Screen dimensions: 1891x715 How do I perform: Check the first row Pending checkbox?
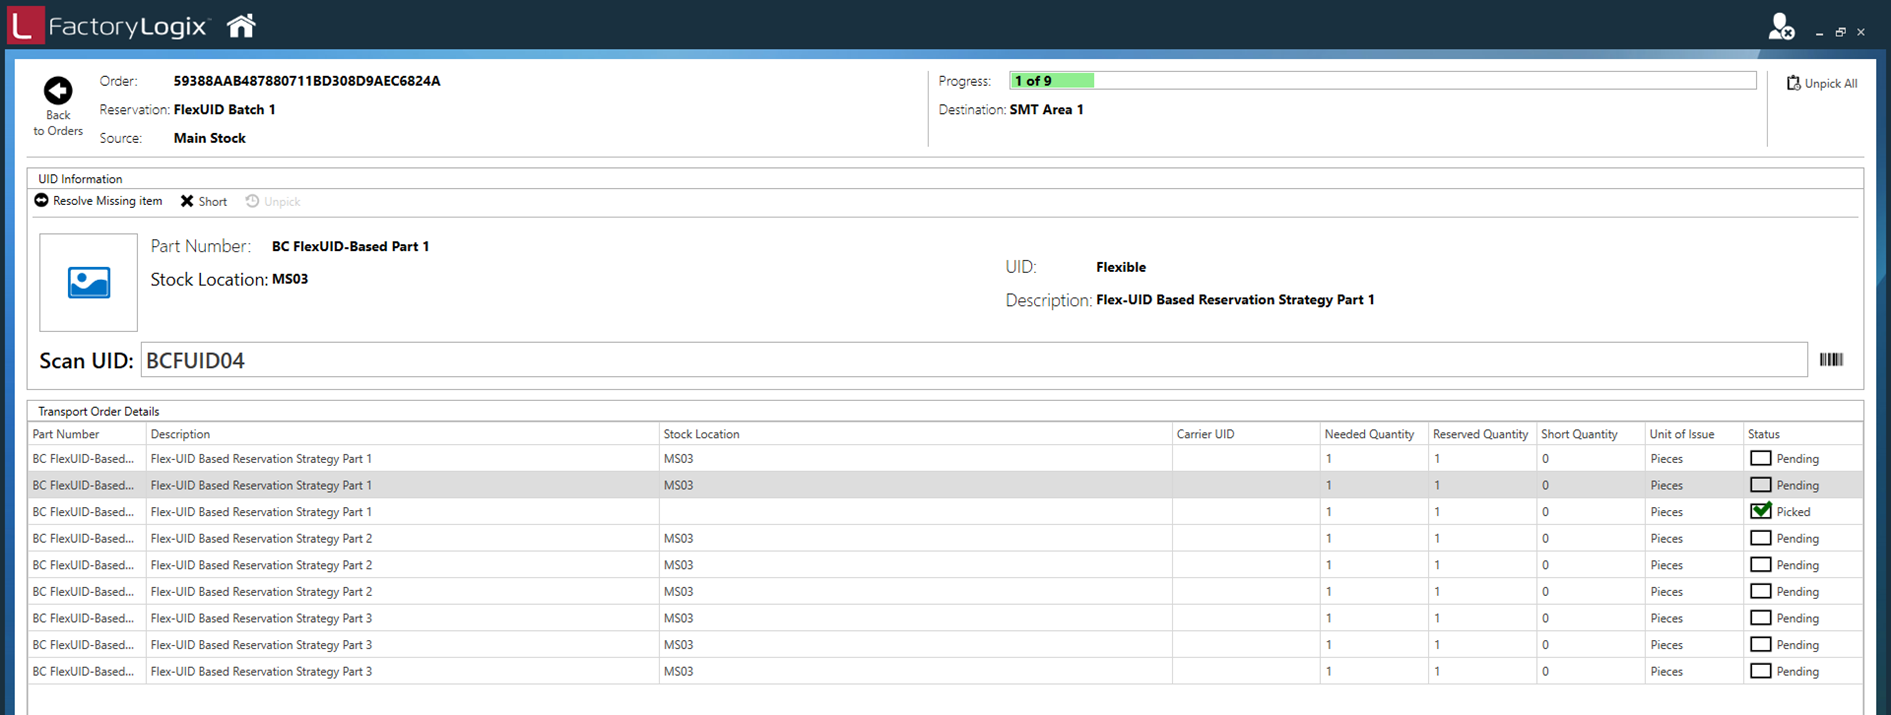(1761, 458)
